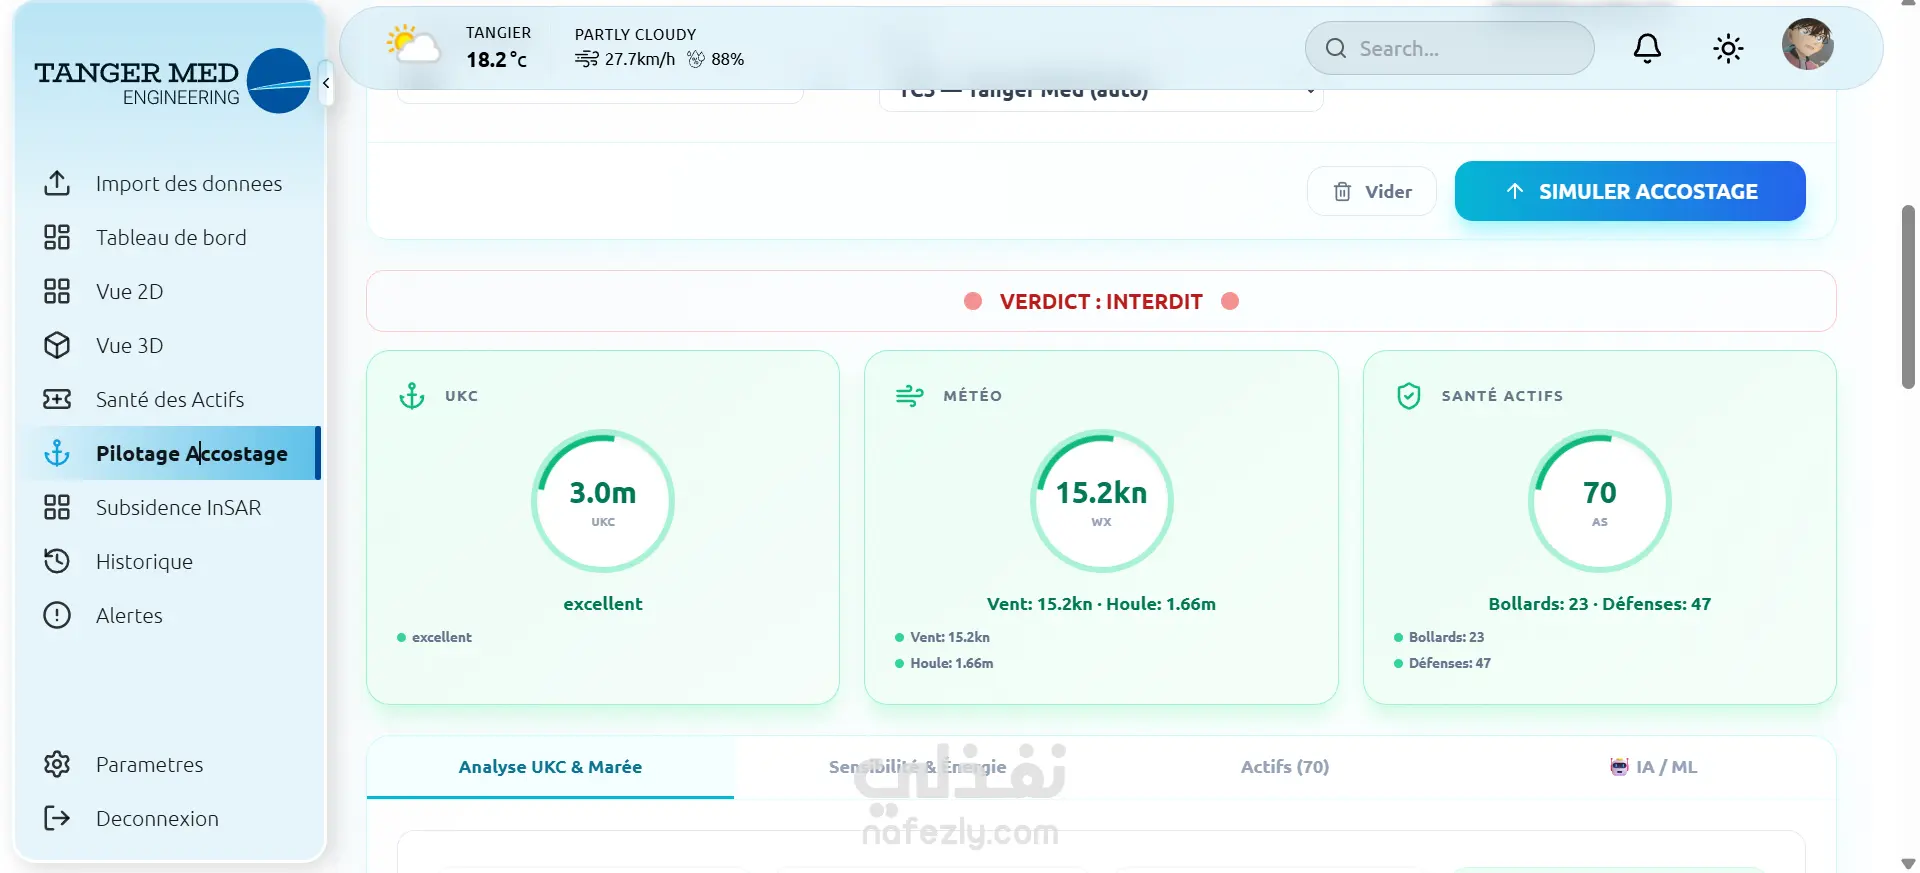Click the Vider button

click(1372, 191)
